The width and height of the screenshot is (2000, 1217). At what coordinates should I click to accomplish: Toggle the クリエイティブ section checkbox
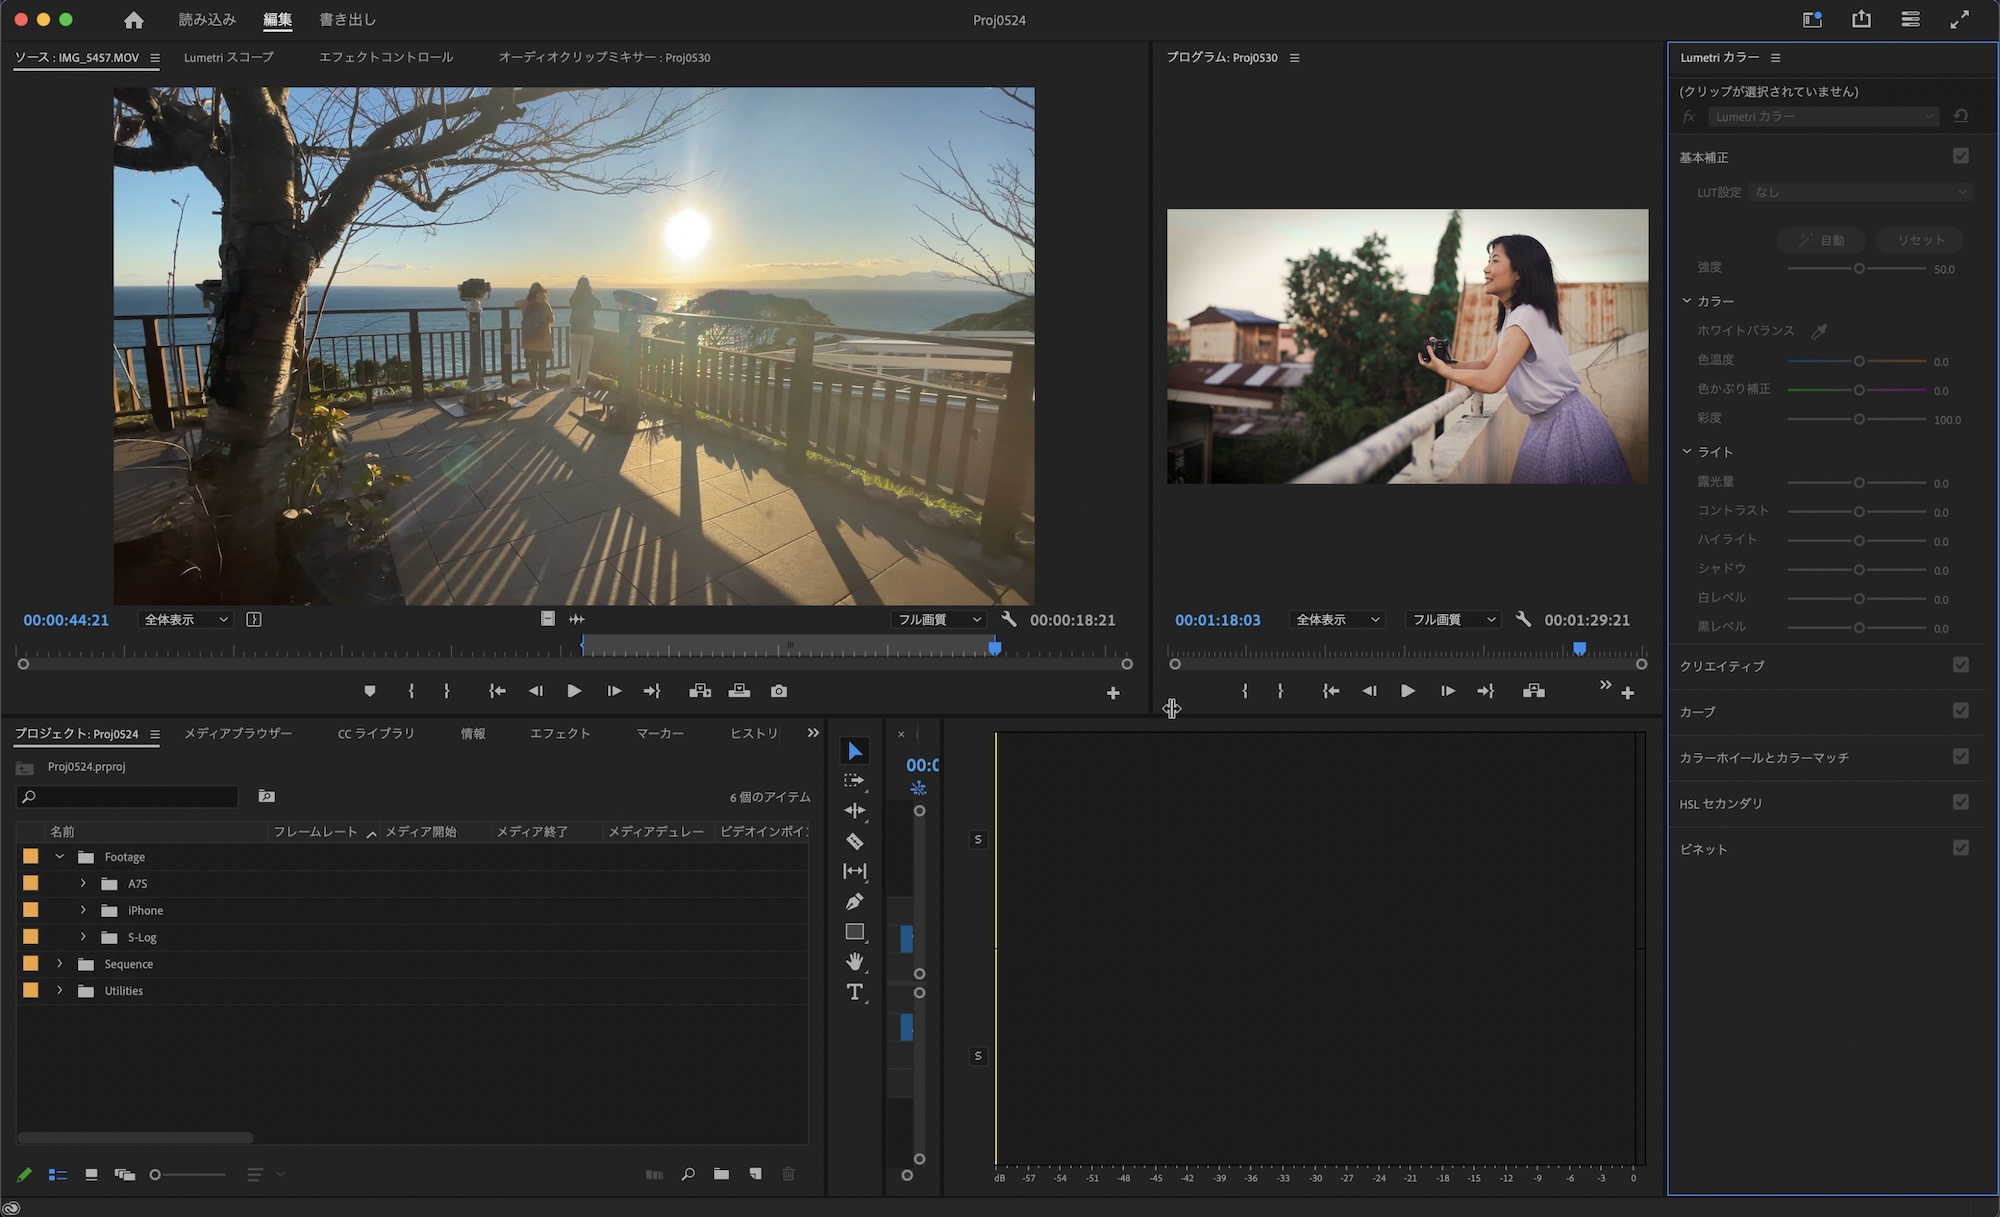point(1960,665)
